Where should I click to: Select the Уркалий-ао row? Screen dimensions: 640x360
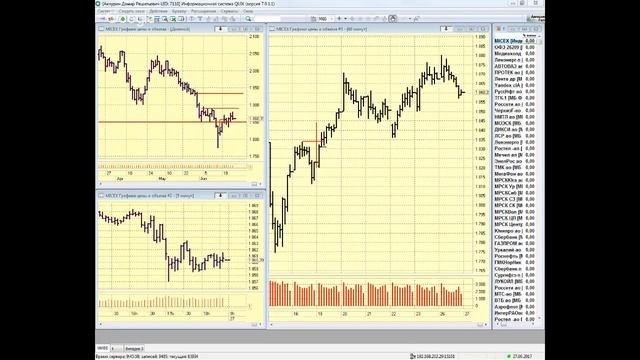point(515,250)
